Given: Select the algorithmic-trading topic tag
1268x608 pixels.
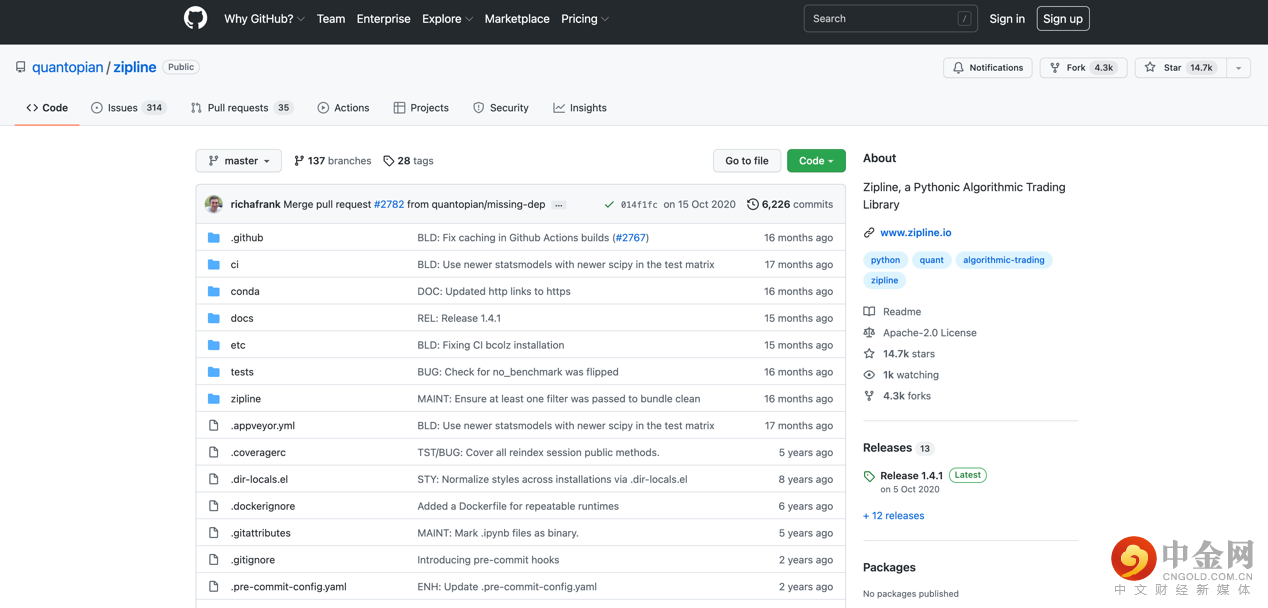Looking at the screenshot, I should pyautogui.click(x=1004, y=260).
